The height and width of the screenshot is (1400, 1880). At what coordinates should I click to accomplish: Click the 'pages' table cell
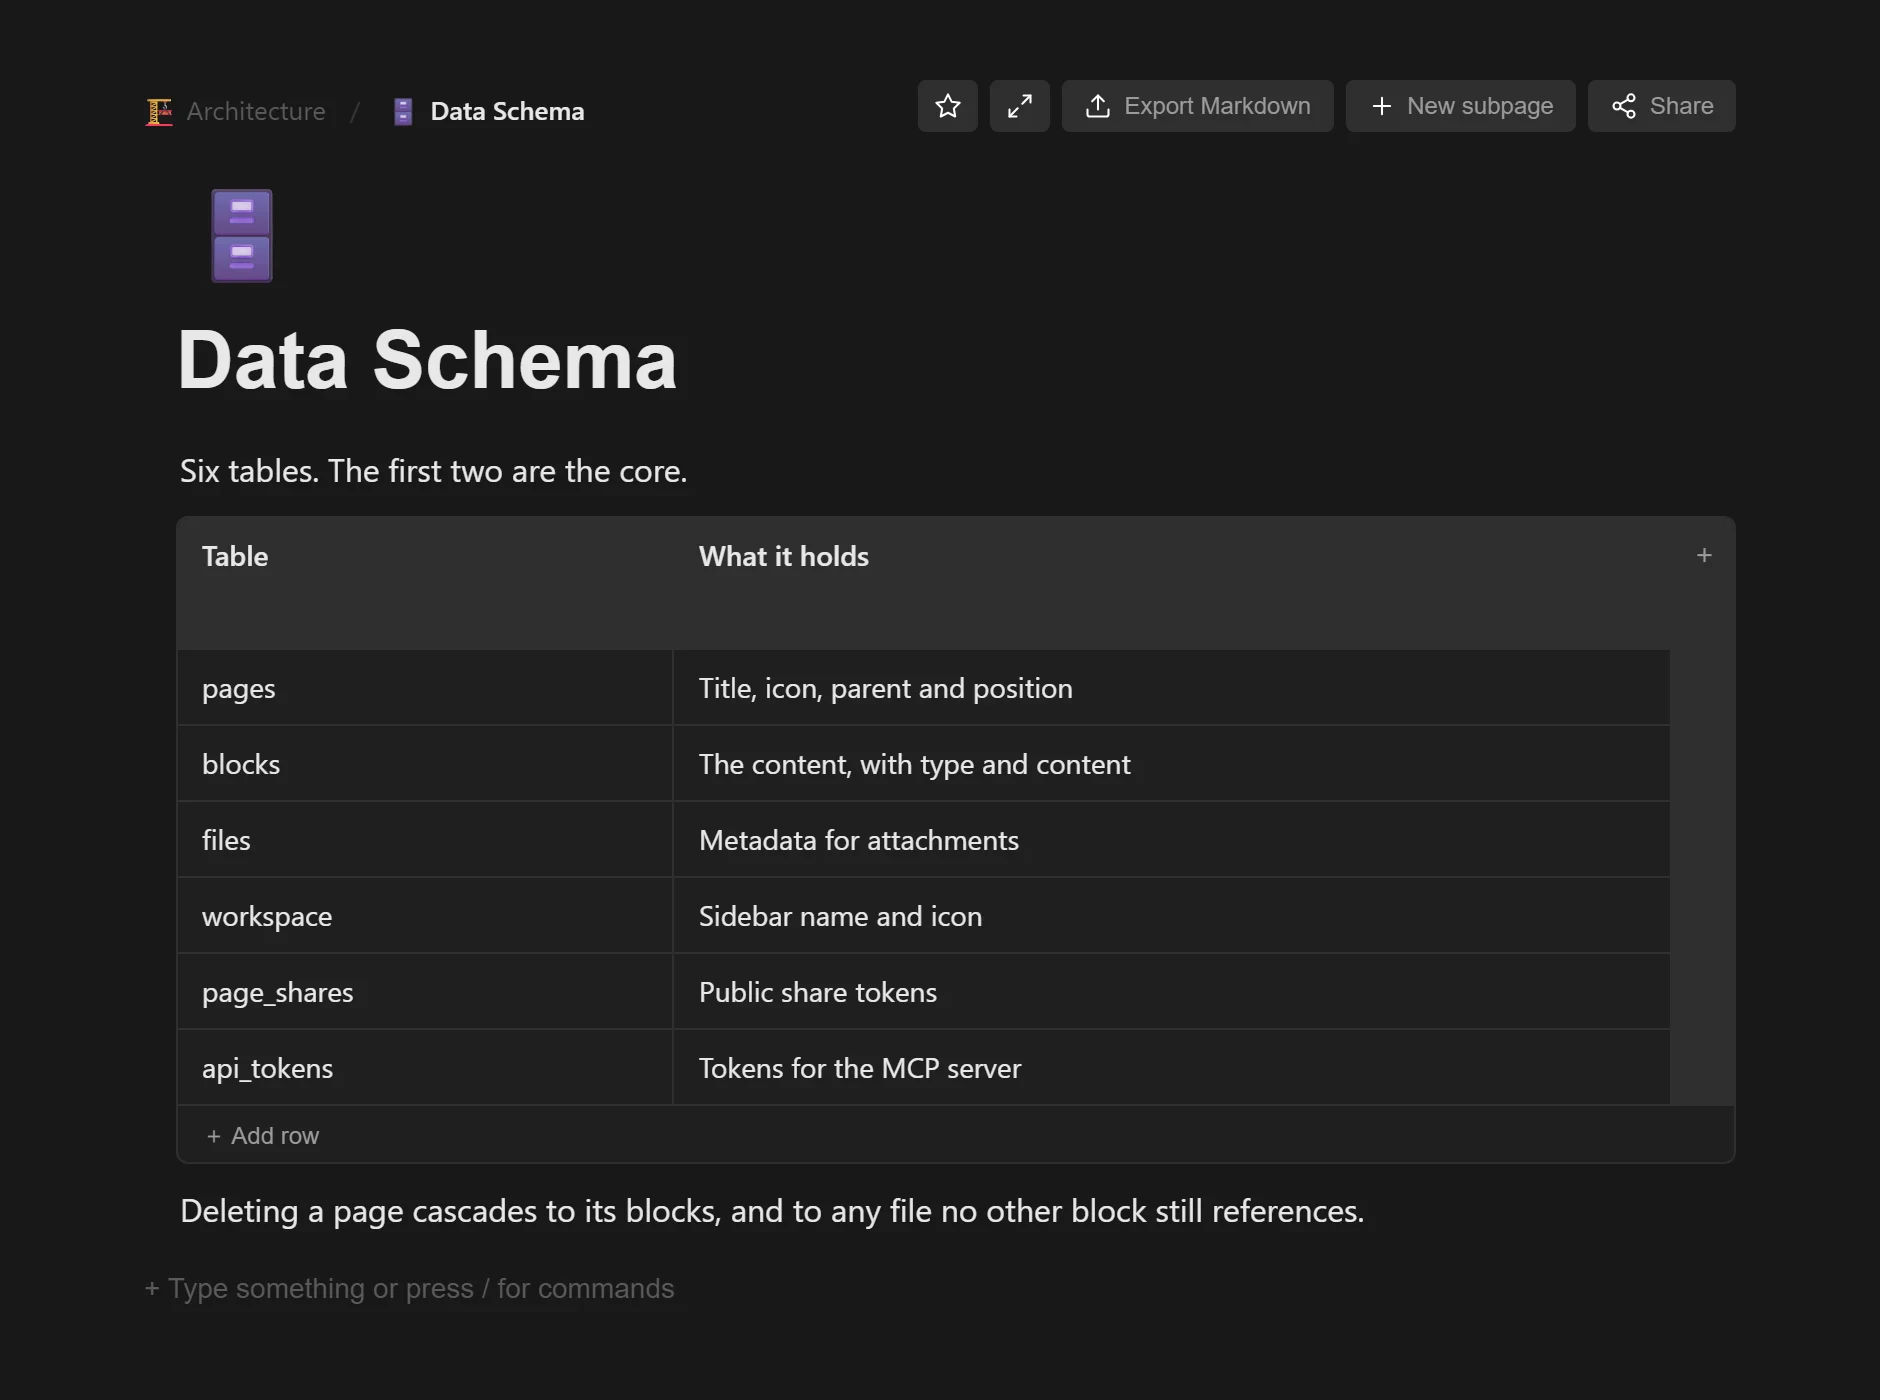(x=425, y=688)
